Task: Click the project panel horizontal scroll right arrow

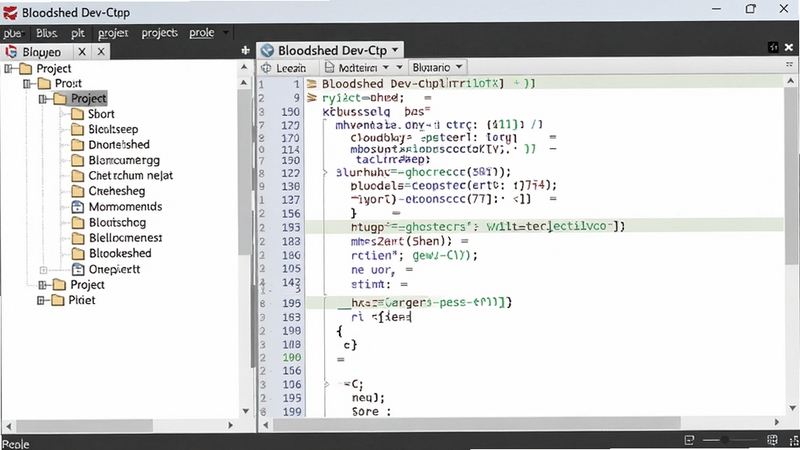Action: [x=231, y=425]
